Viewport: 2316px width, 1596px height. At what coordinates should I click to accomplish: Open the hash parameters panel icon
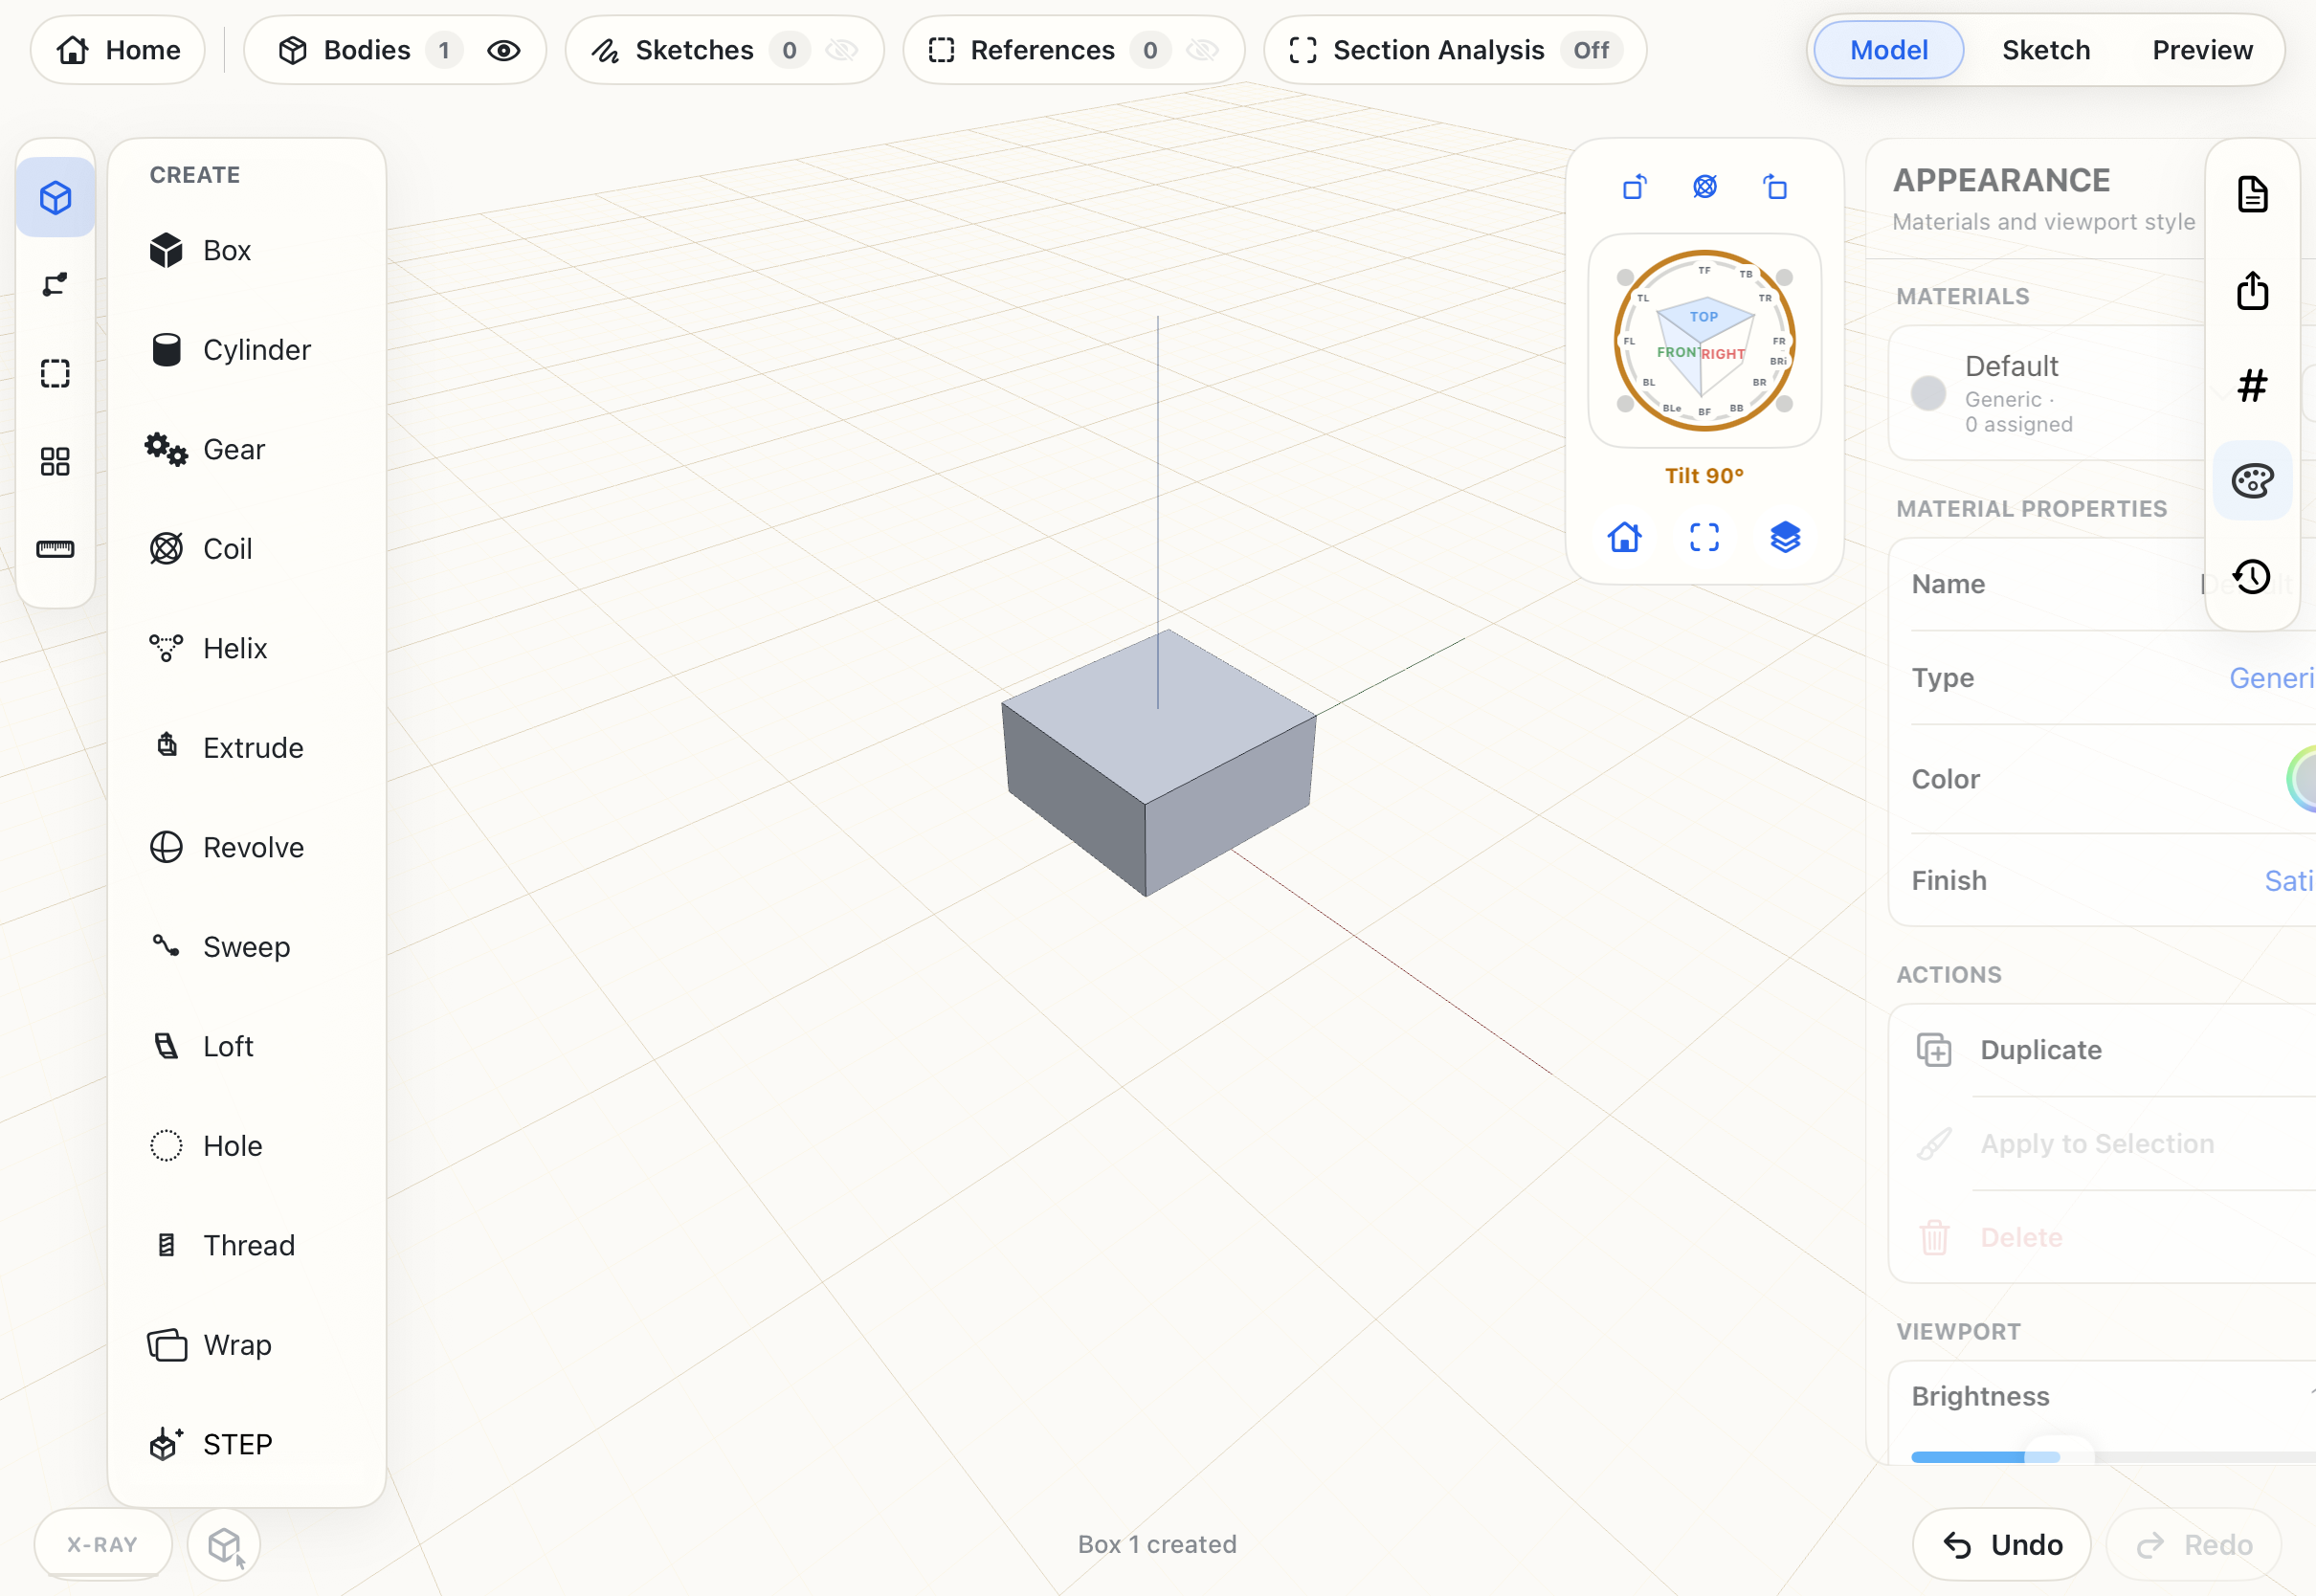point(2252,385)
